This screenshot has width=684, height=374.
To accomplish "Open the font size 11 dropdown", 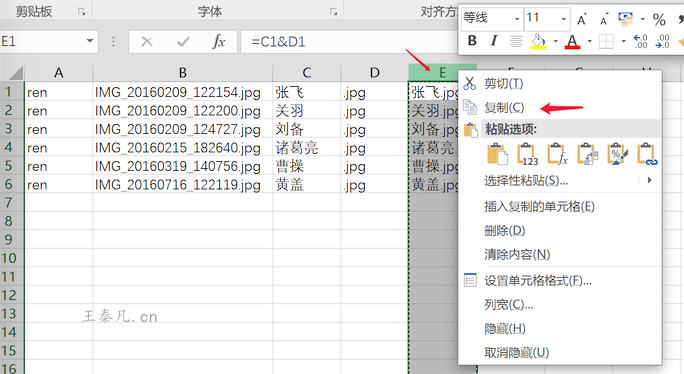I will 563,19.
